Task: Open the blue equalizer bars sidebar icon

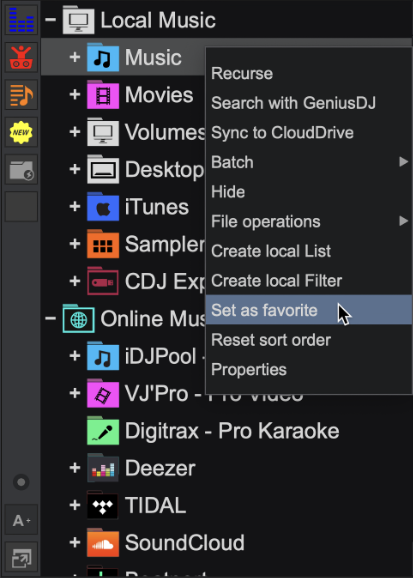Action: coord(21,20)
